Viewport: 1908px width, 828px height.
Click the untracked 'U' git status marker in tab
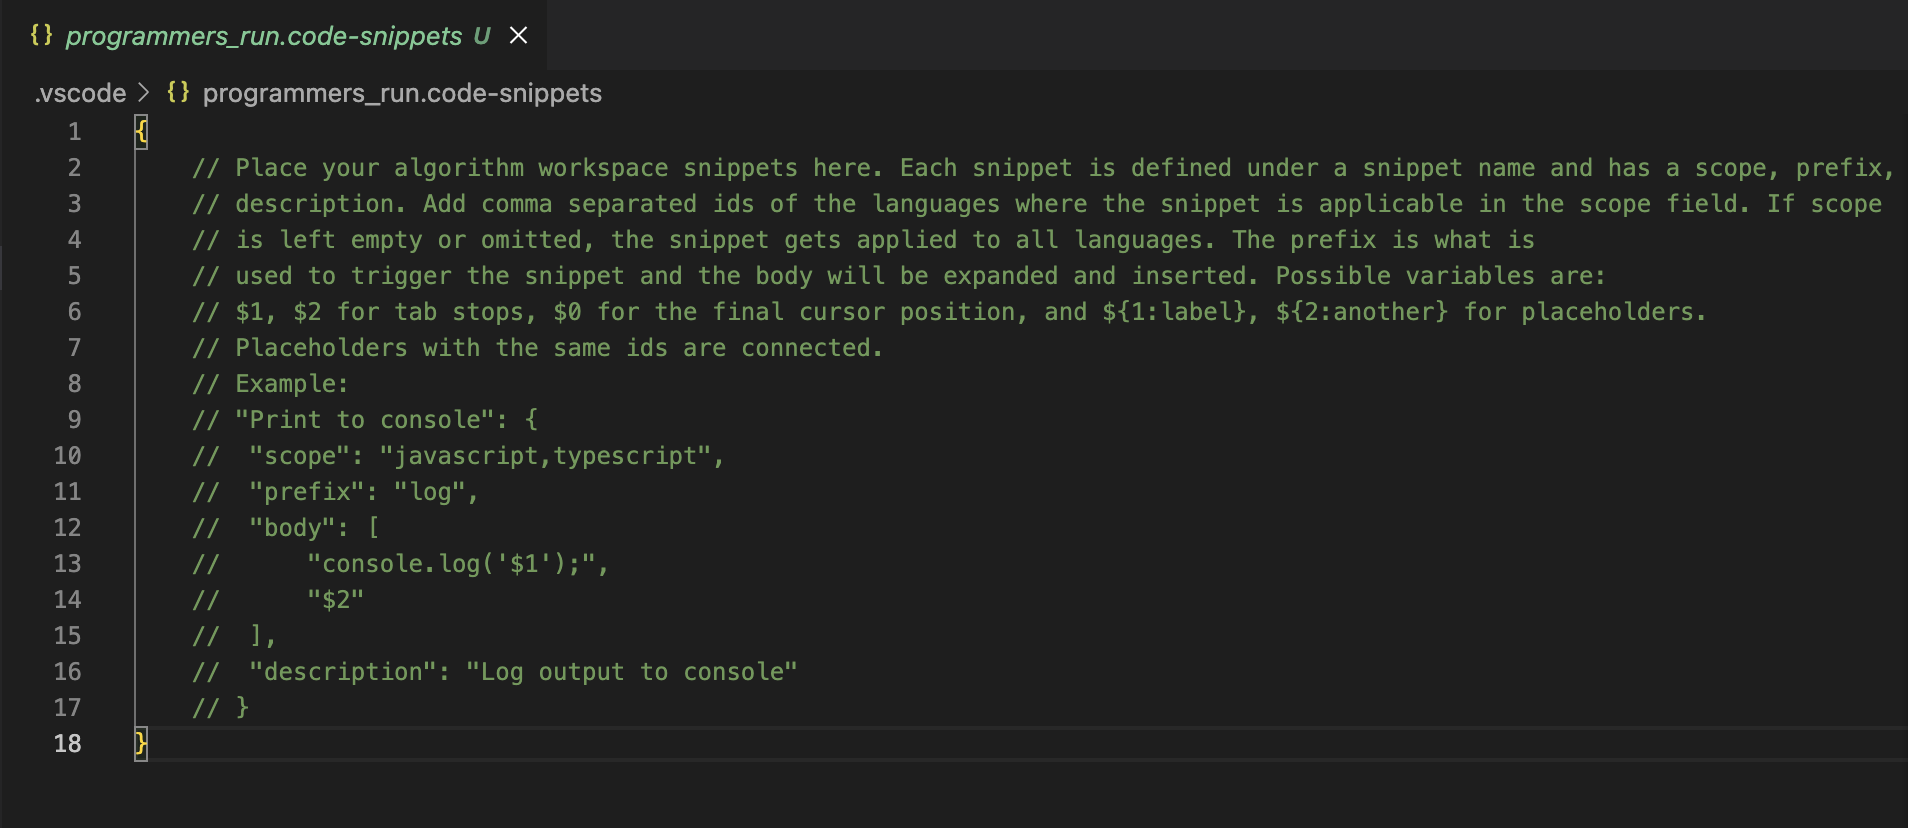pos(482,36)
